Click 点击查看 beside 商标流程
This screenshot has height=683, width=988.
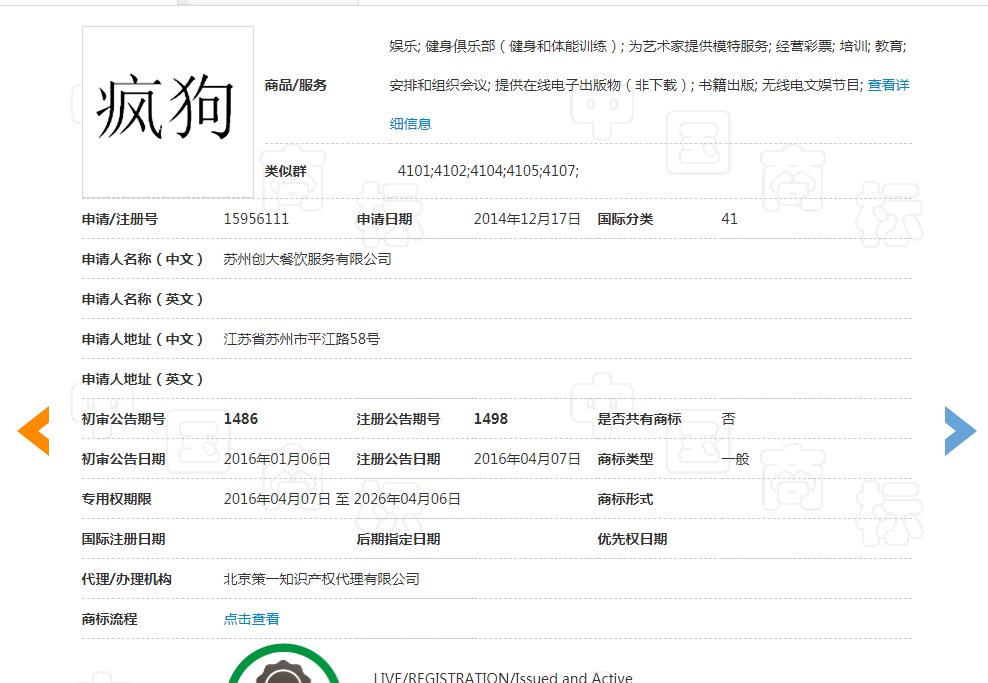pos(251,618)
